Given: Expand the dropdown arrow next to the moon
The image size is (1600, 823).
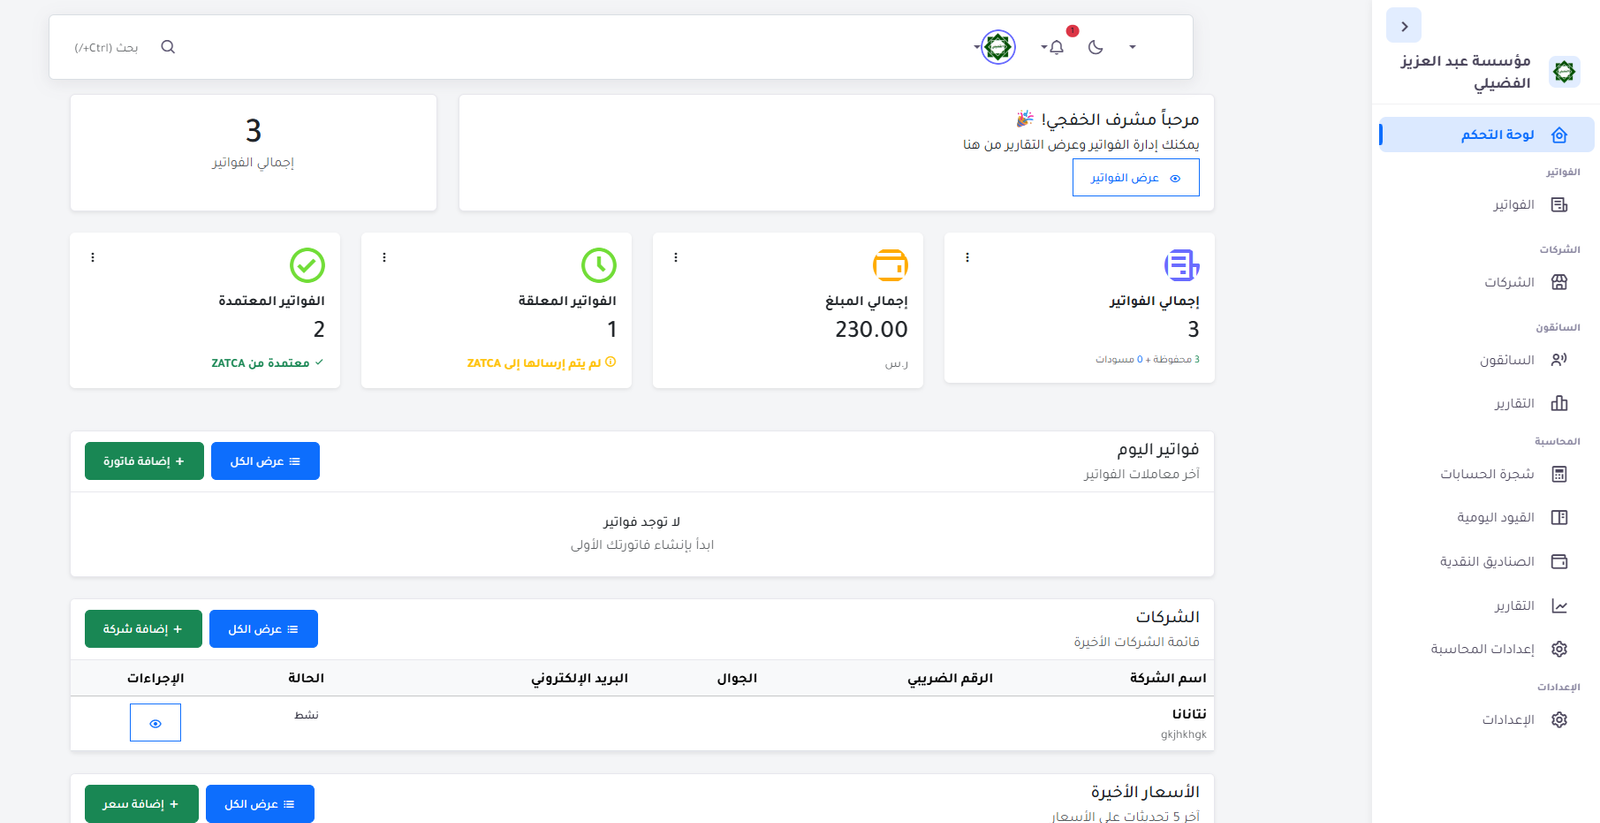Looking at the screenshot, I should coord(1132,47).
